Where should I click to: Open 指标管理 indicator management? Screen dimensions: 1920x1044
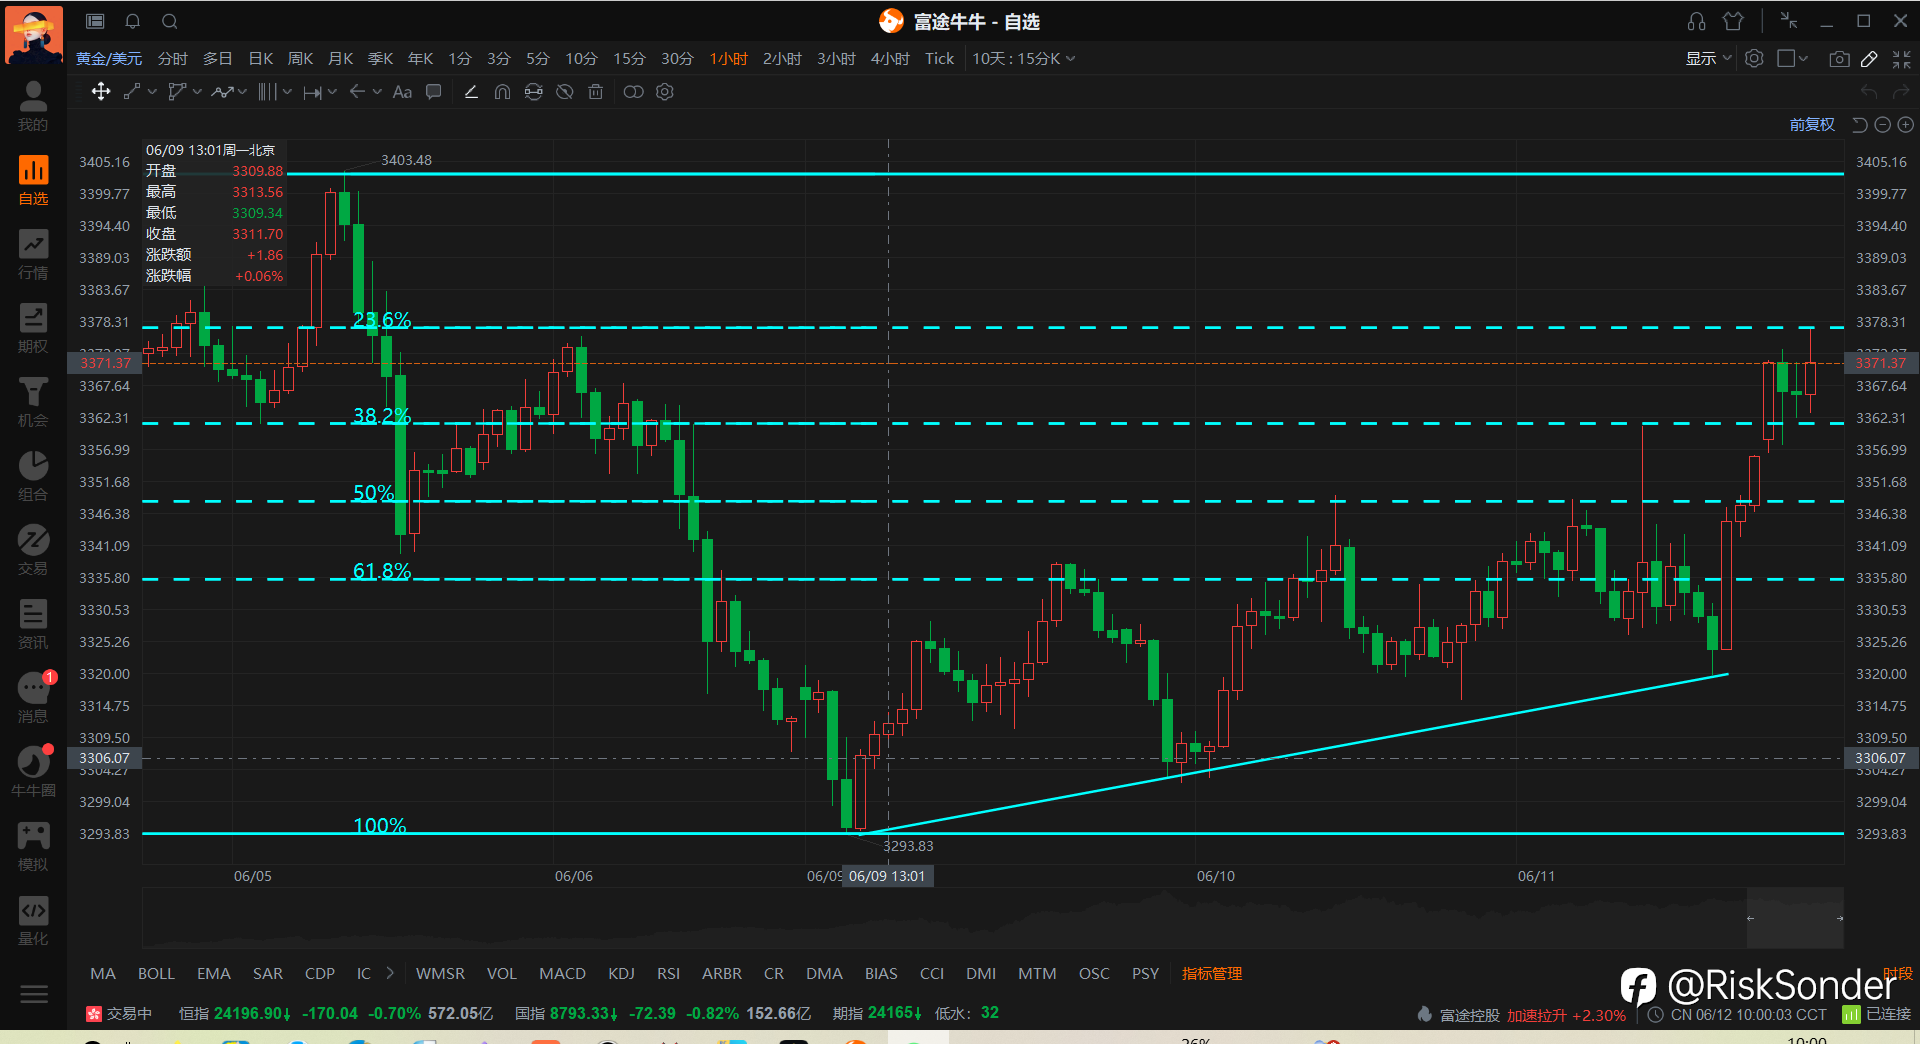pyautogui.click(x=1212, y=973)
